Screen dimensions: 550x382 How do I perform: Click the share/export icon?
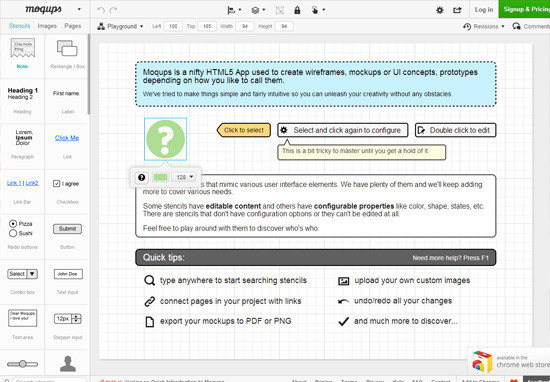click(457, 10)
